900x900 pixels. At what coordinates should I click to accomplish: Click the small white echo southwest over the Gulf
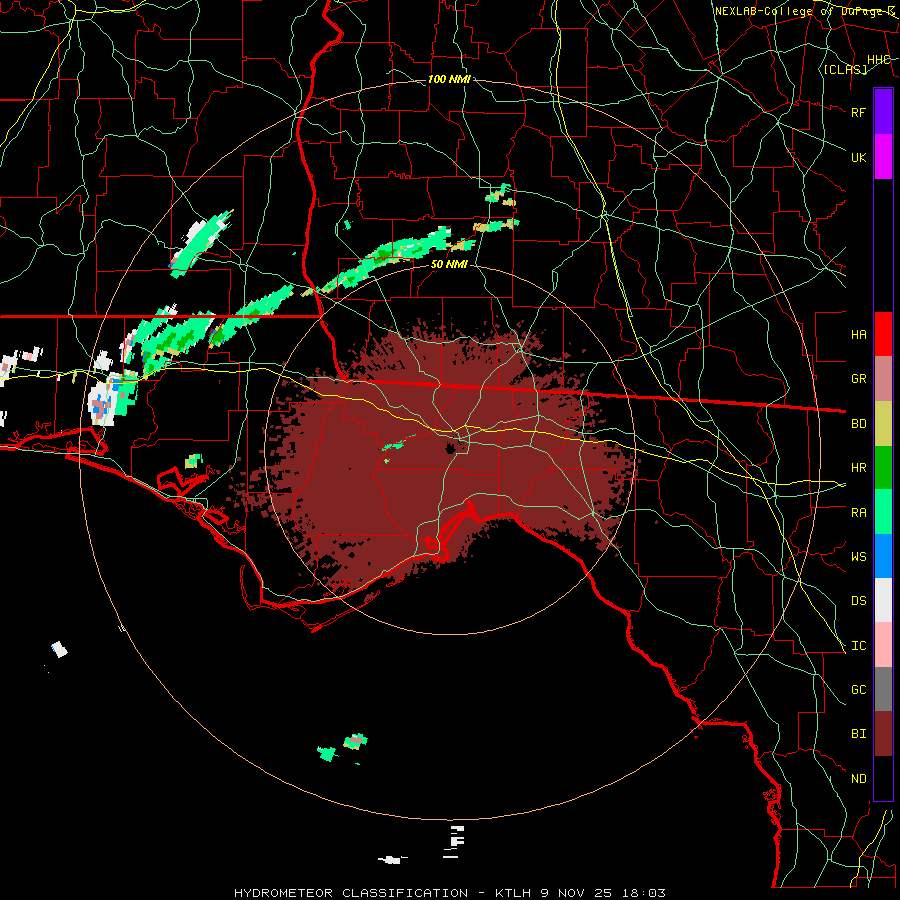pyautogui.click(x=59, y=650)
